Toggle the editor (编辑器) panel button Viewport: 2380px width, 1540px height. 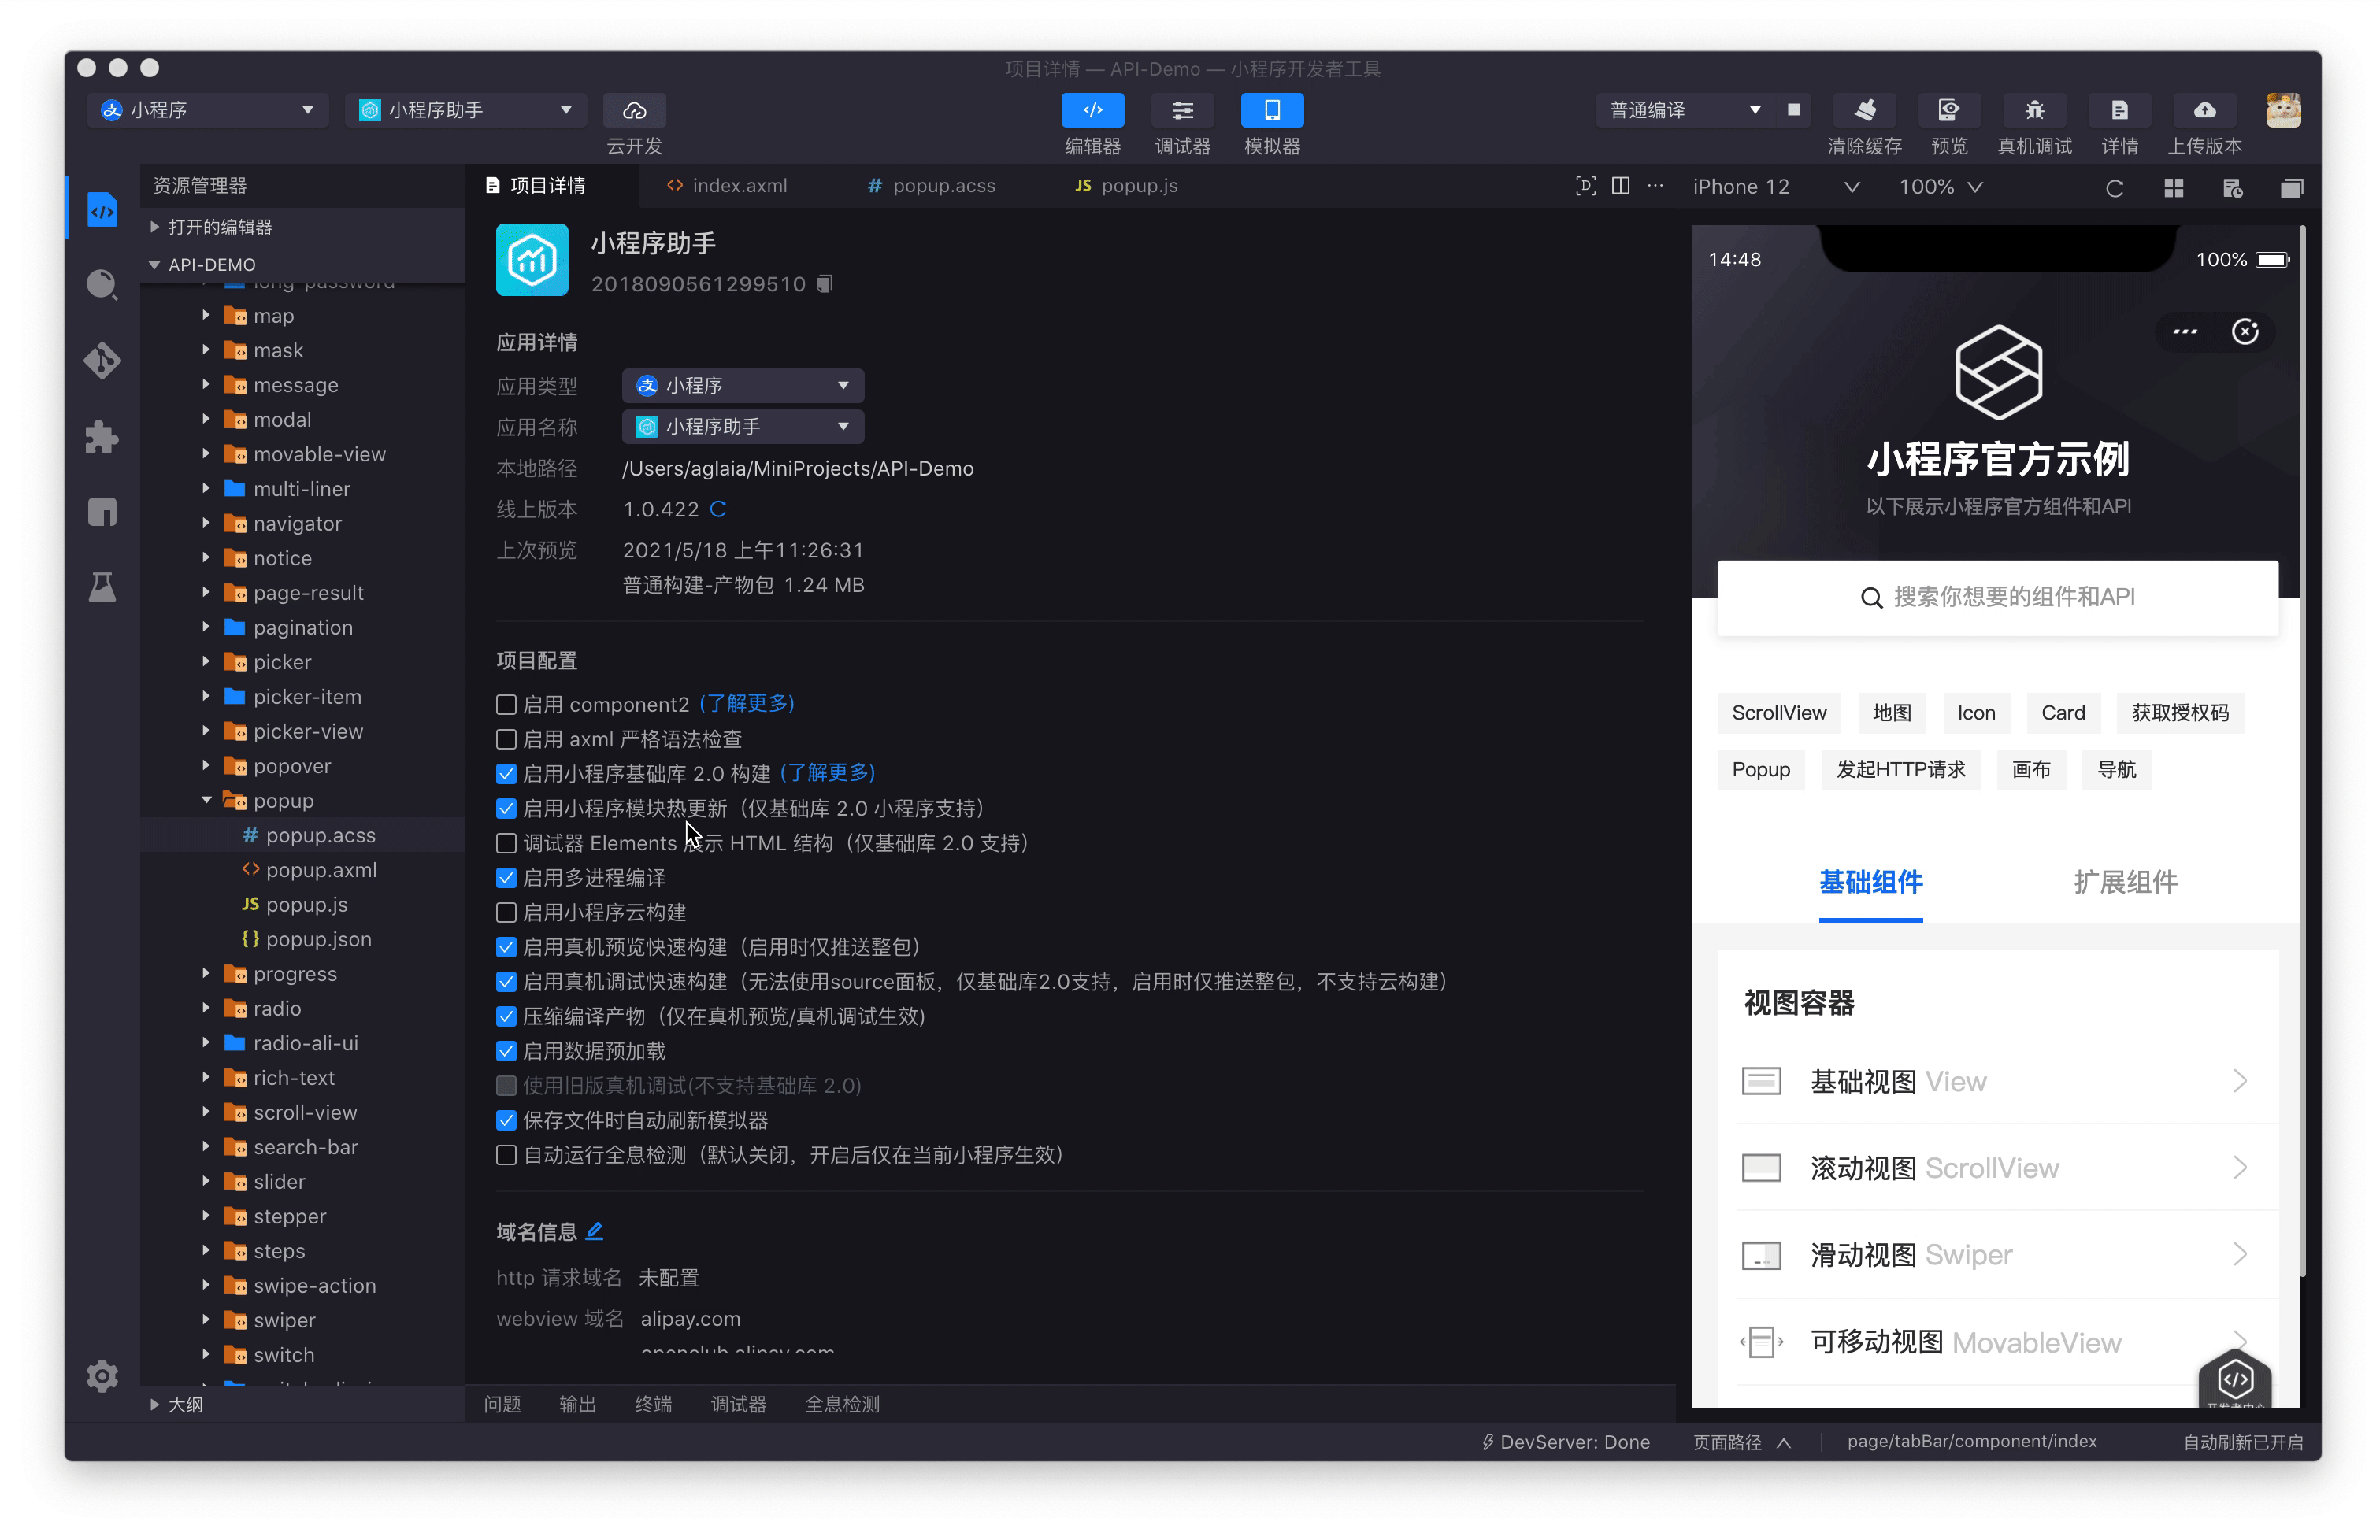pos(1092,110)
